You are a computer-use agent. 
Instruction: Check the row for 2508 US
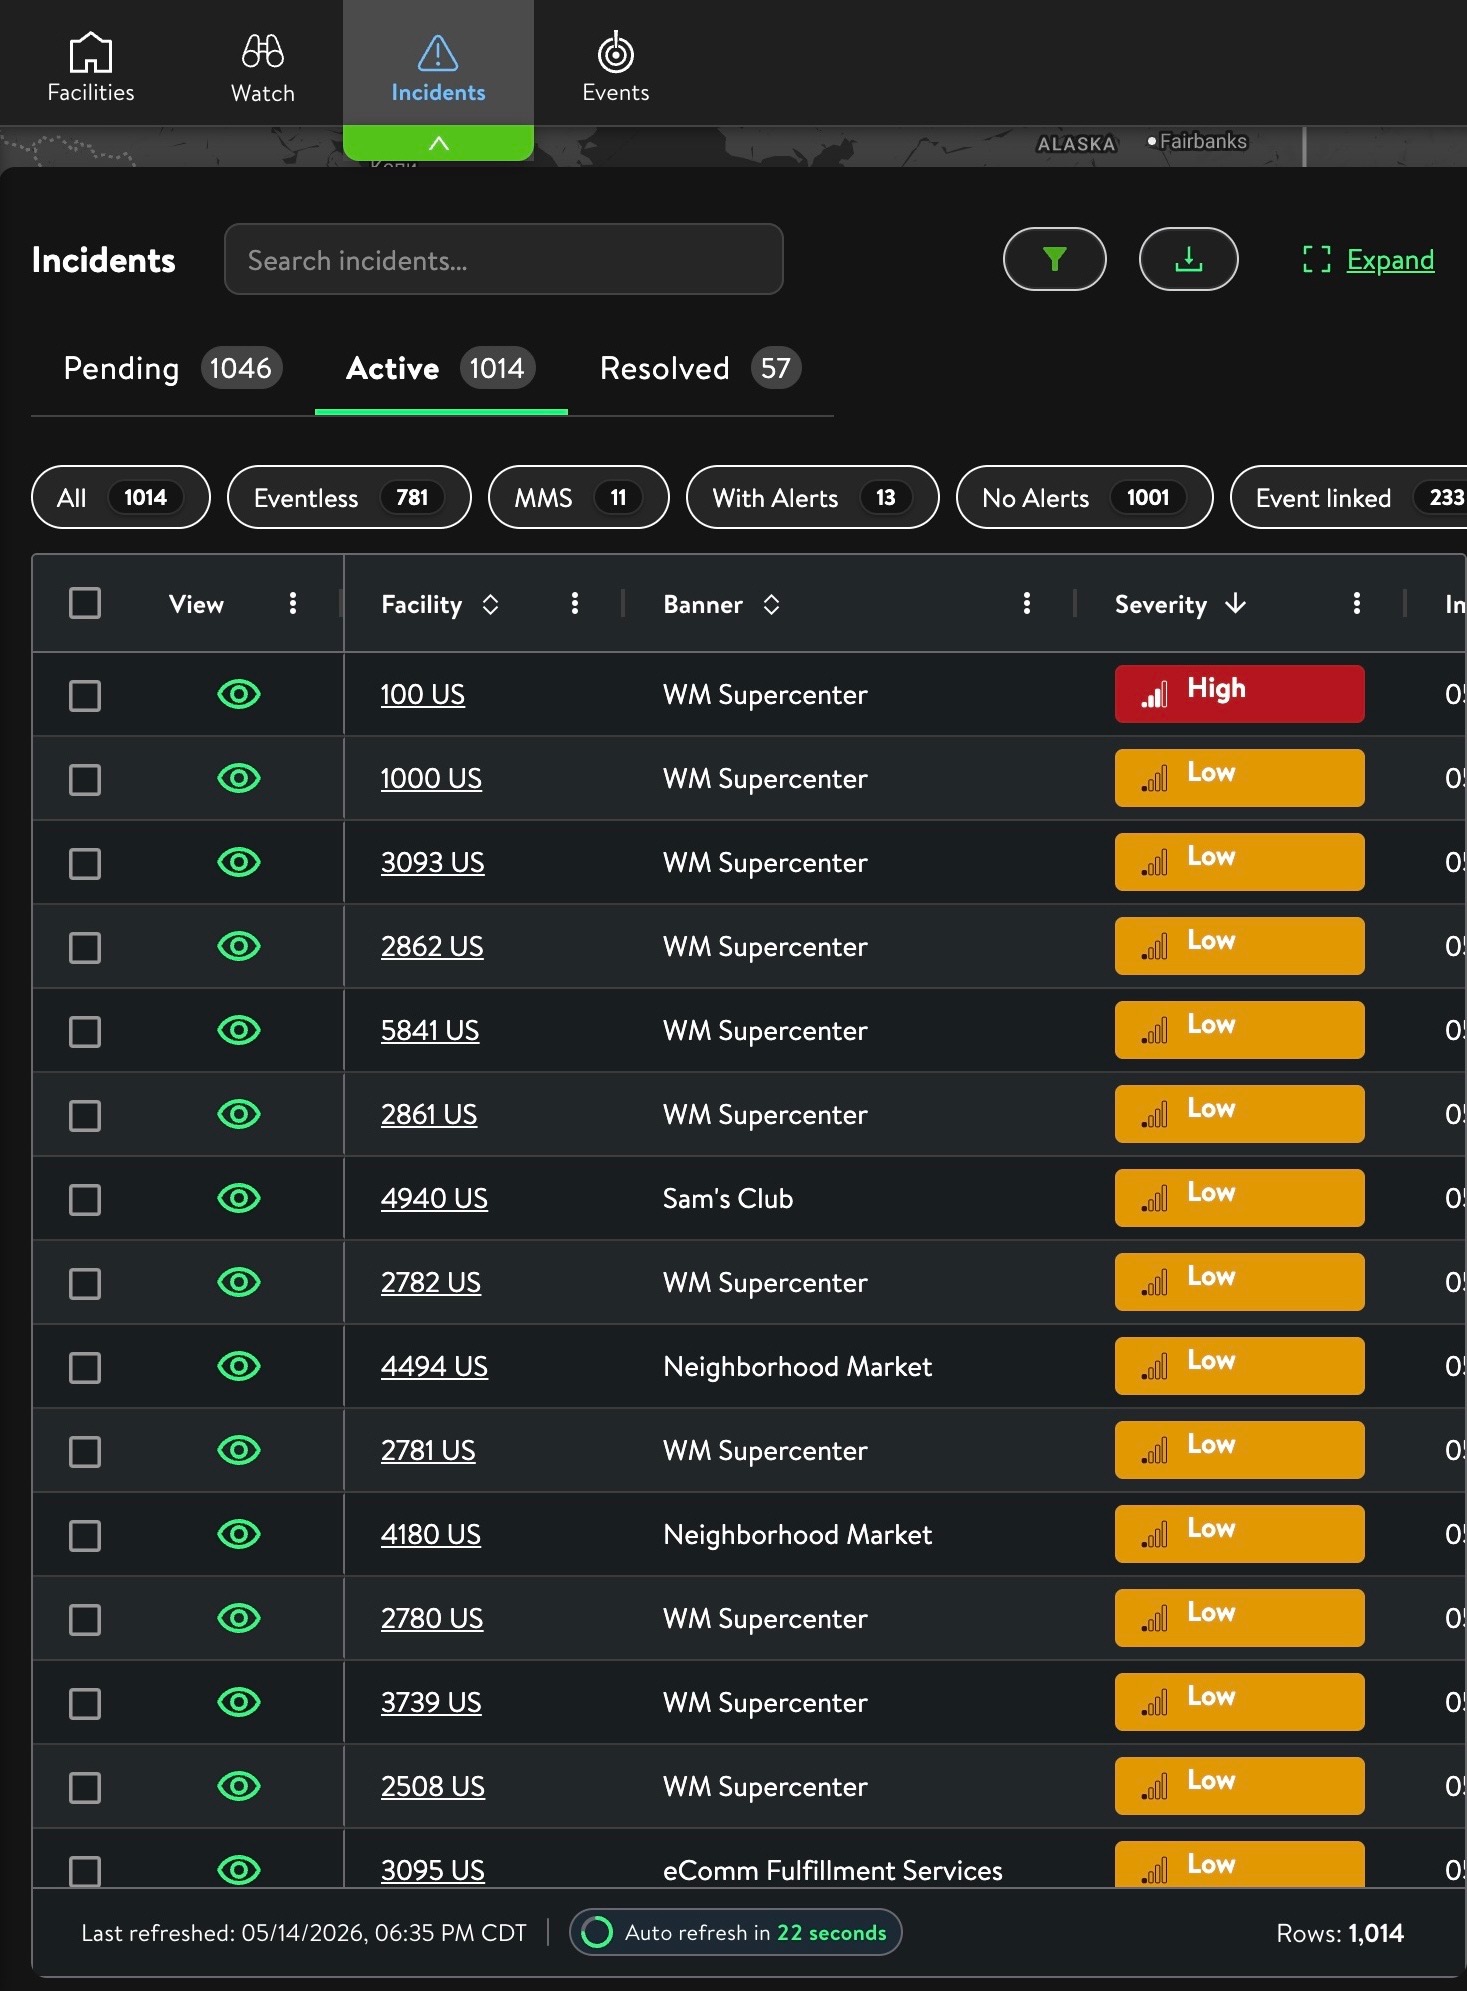[85, 1787]
